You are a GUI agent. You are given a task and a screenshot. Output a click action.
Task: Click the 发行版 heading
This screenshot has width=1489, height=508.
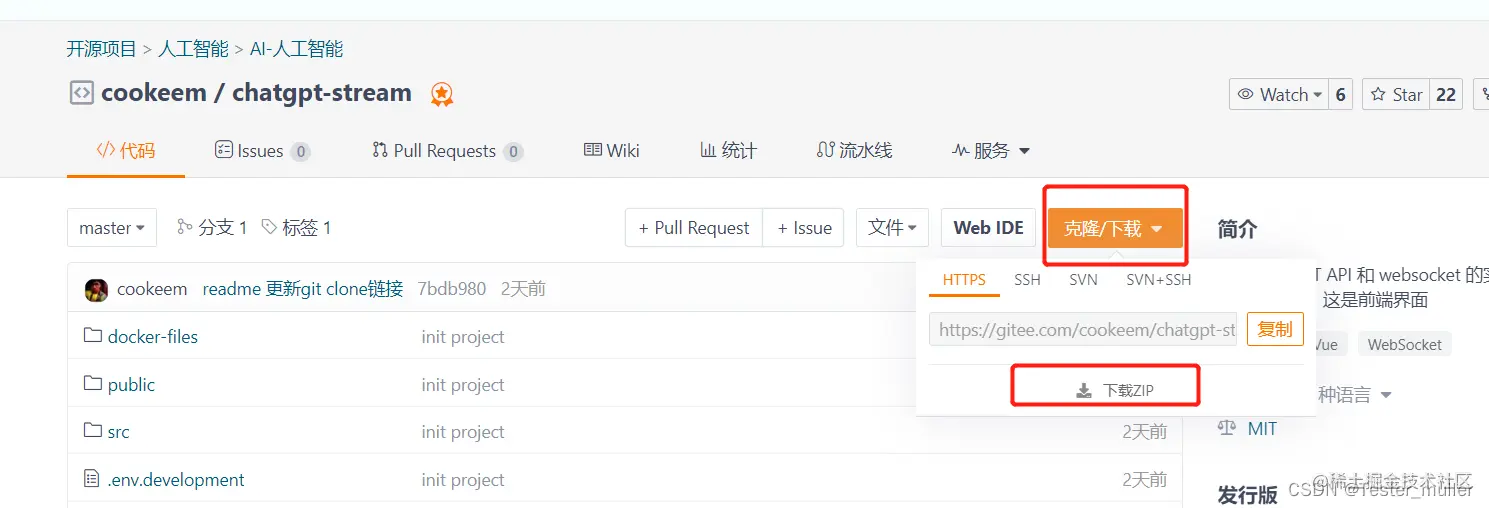click(1247, 494)
